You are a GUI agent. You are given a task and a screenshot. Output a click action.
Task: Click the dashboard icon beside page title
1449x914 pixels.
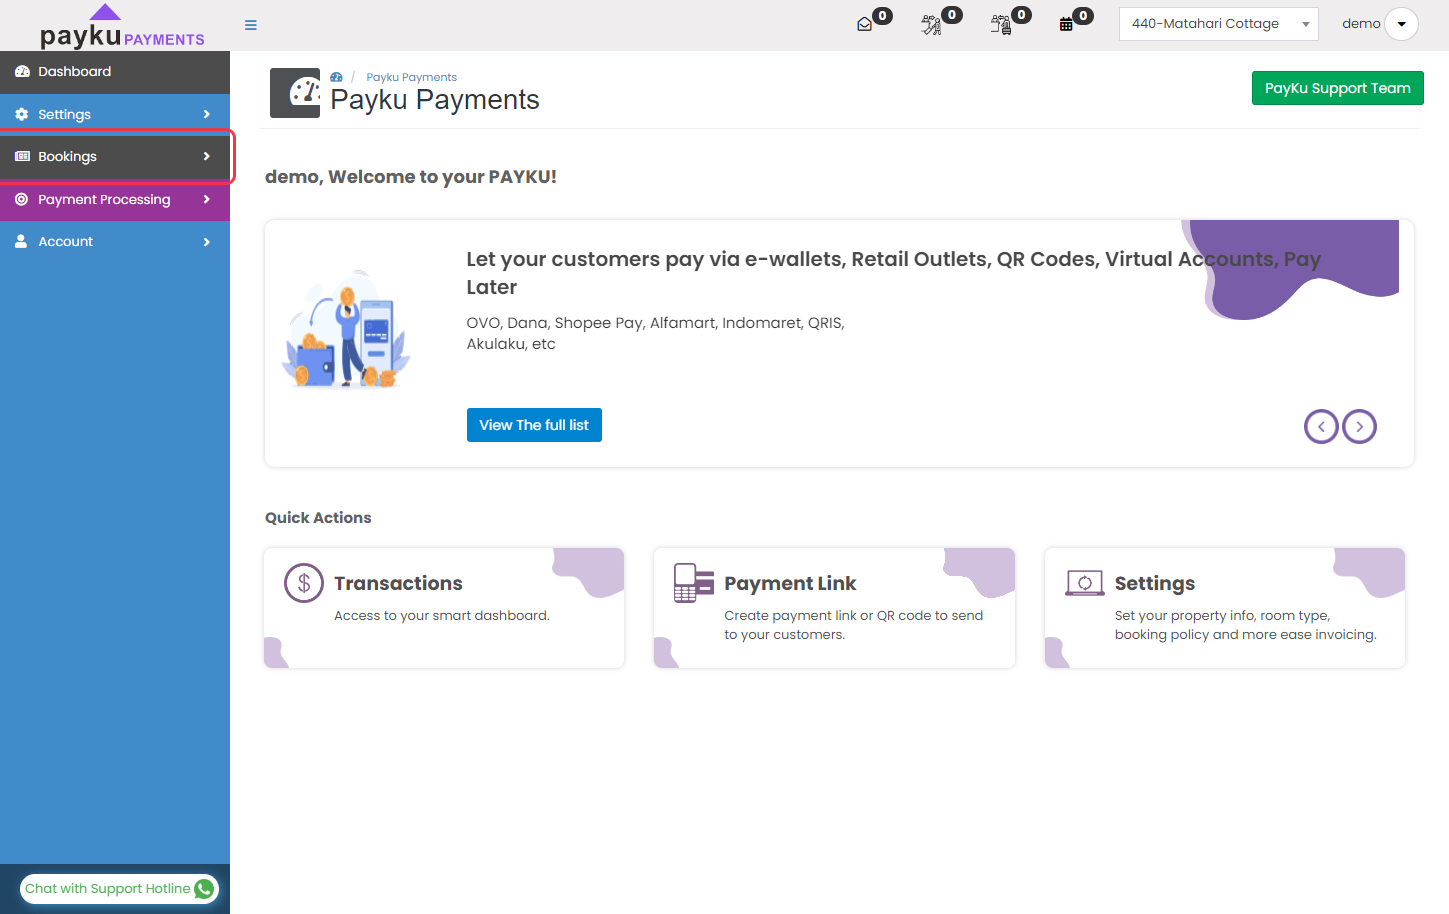point(295,93)
